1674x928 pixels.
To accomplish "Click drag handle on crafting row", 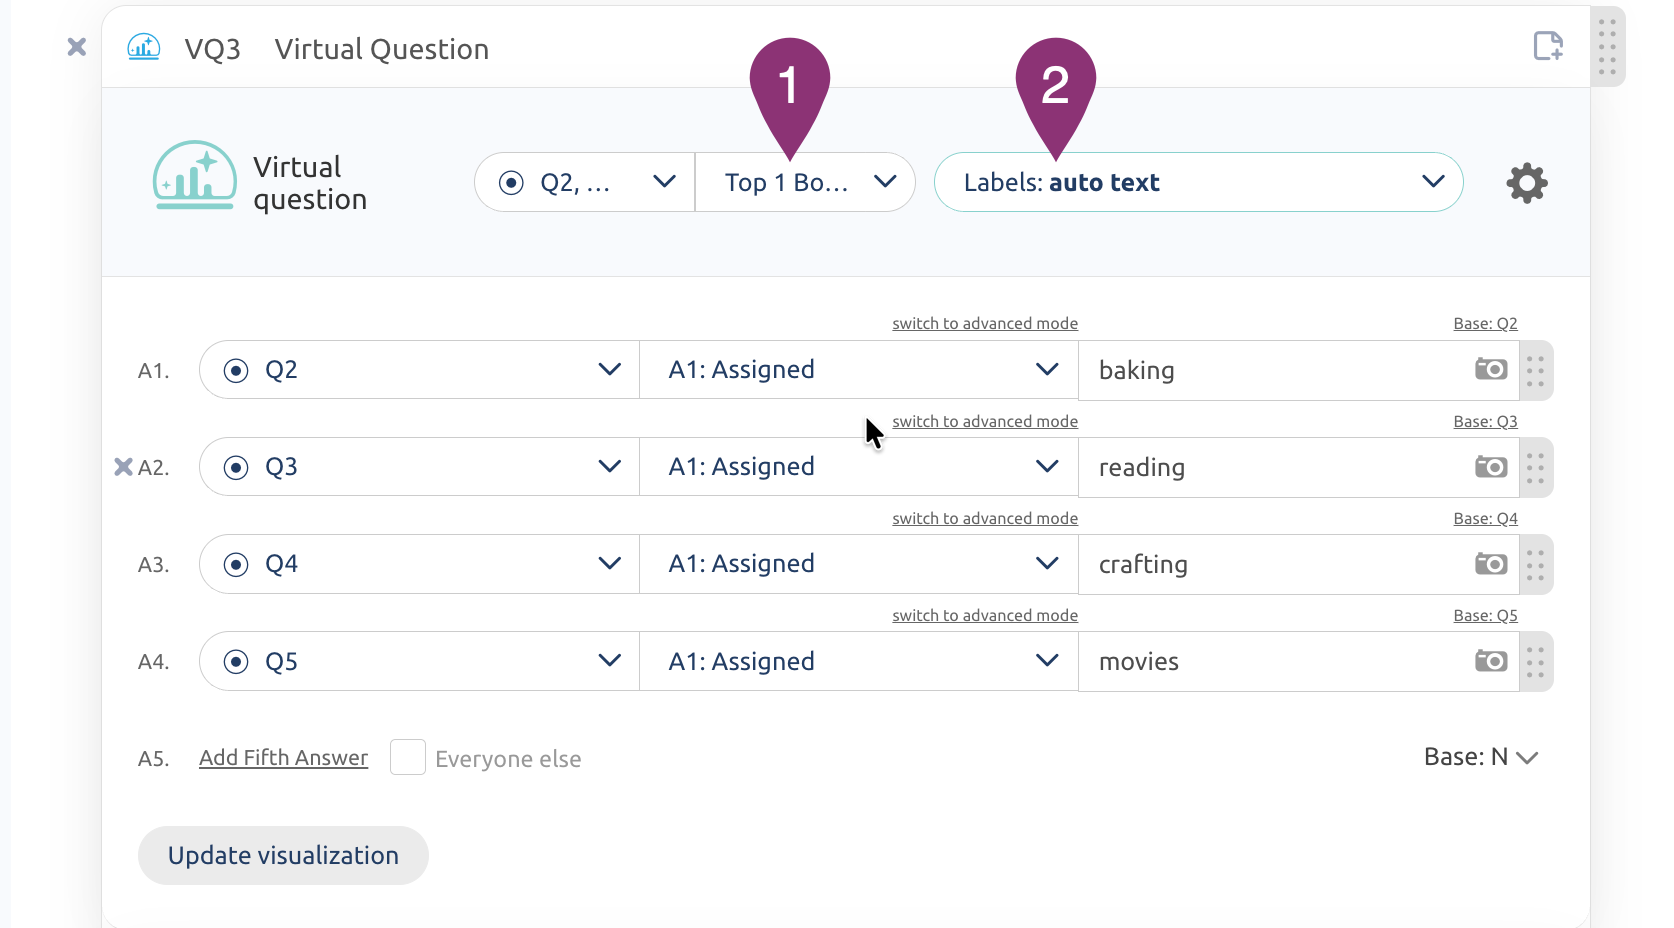I will 1536,565.
